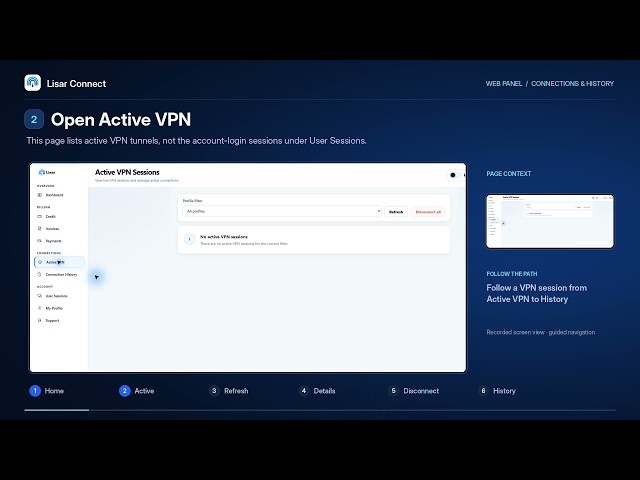Open Connection History in the sidebar
This screenshot has width=640, height=480.
(x=60, y=274)
